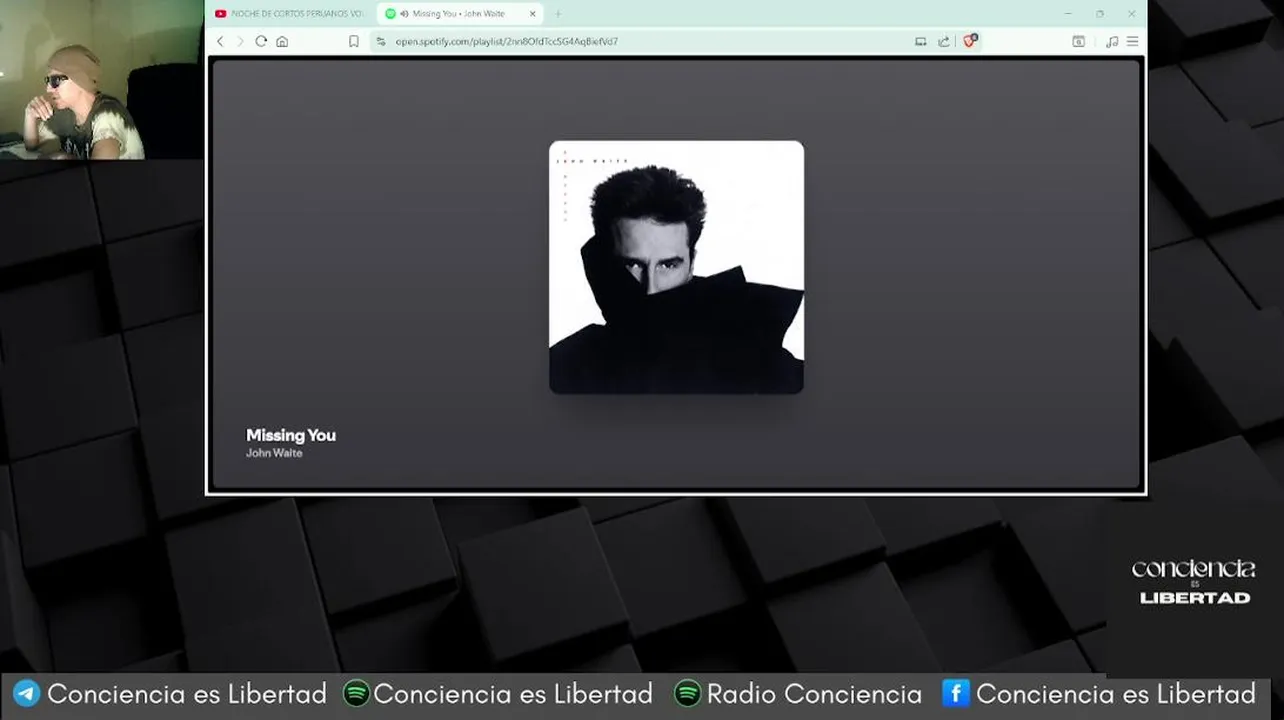Screen dimensions: 1284x720
Task: Click the Radio Conciencia text
Action: pyautogui.click(x=814, y=694)
